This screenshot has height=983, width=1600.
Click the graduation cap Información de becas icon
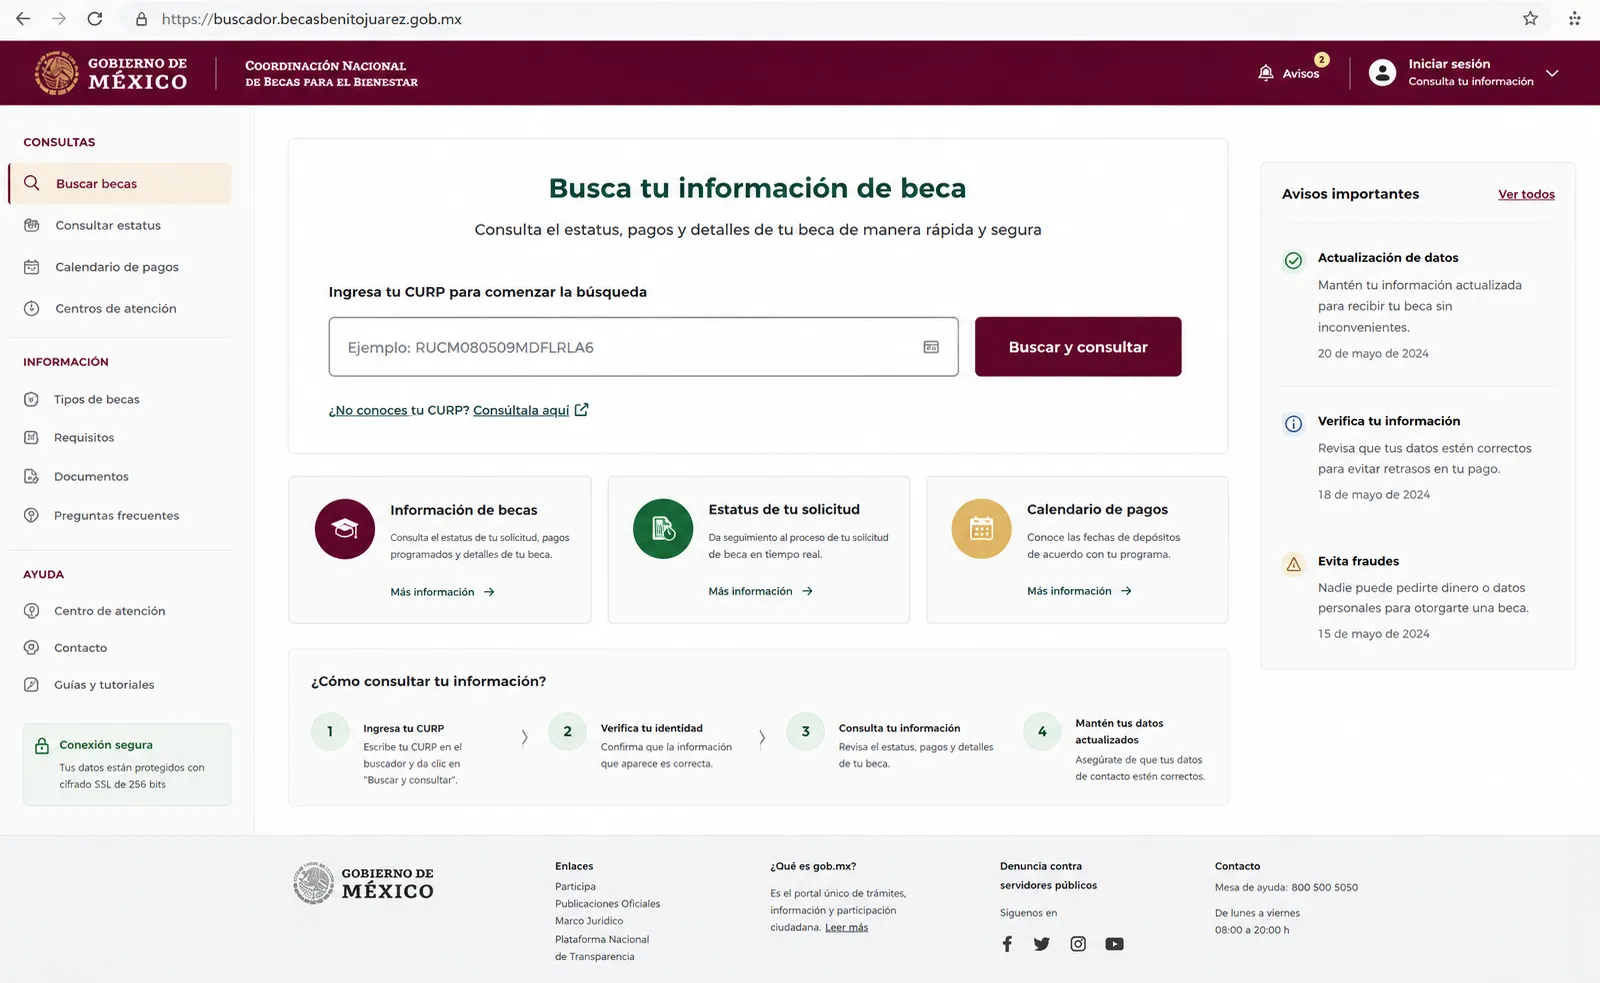point(345,529)
